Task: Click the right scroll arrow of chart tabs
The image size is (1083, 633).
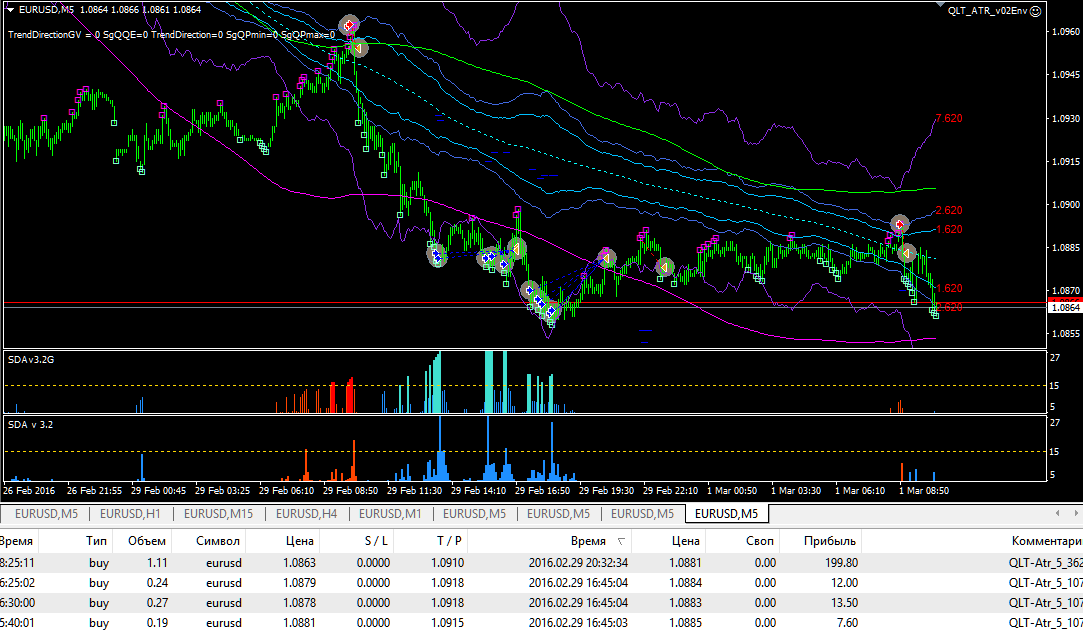Action: pyautogui.click(x=1075, y=513)
